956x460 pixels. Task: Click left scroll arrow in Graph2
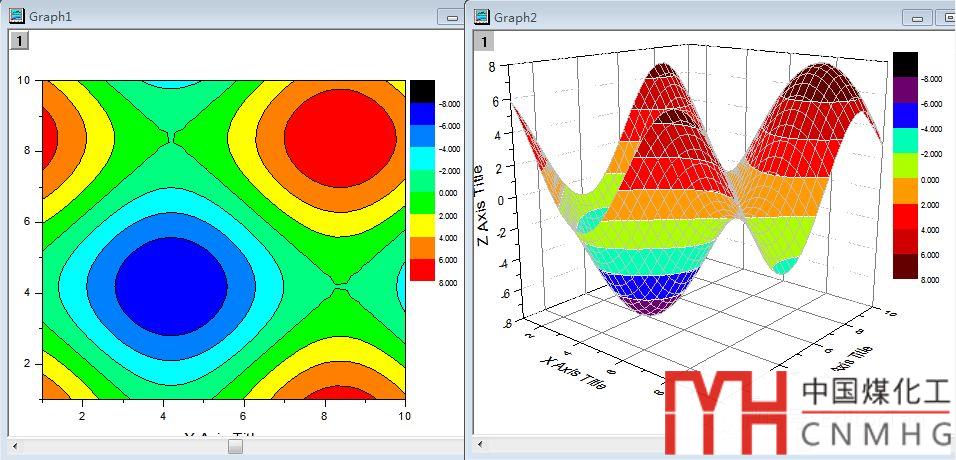pos(481,447)
